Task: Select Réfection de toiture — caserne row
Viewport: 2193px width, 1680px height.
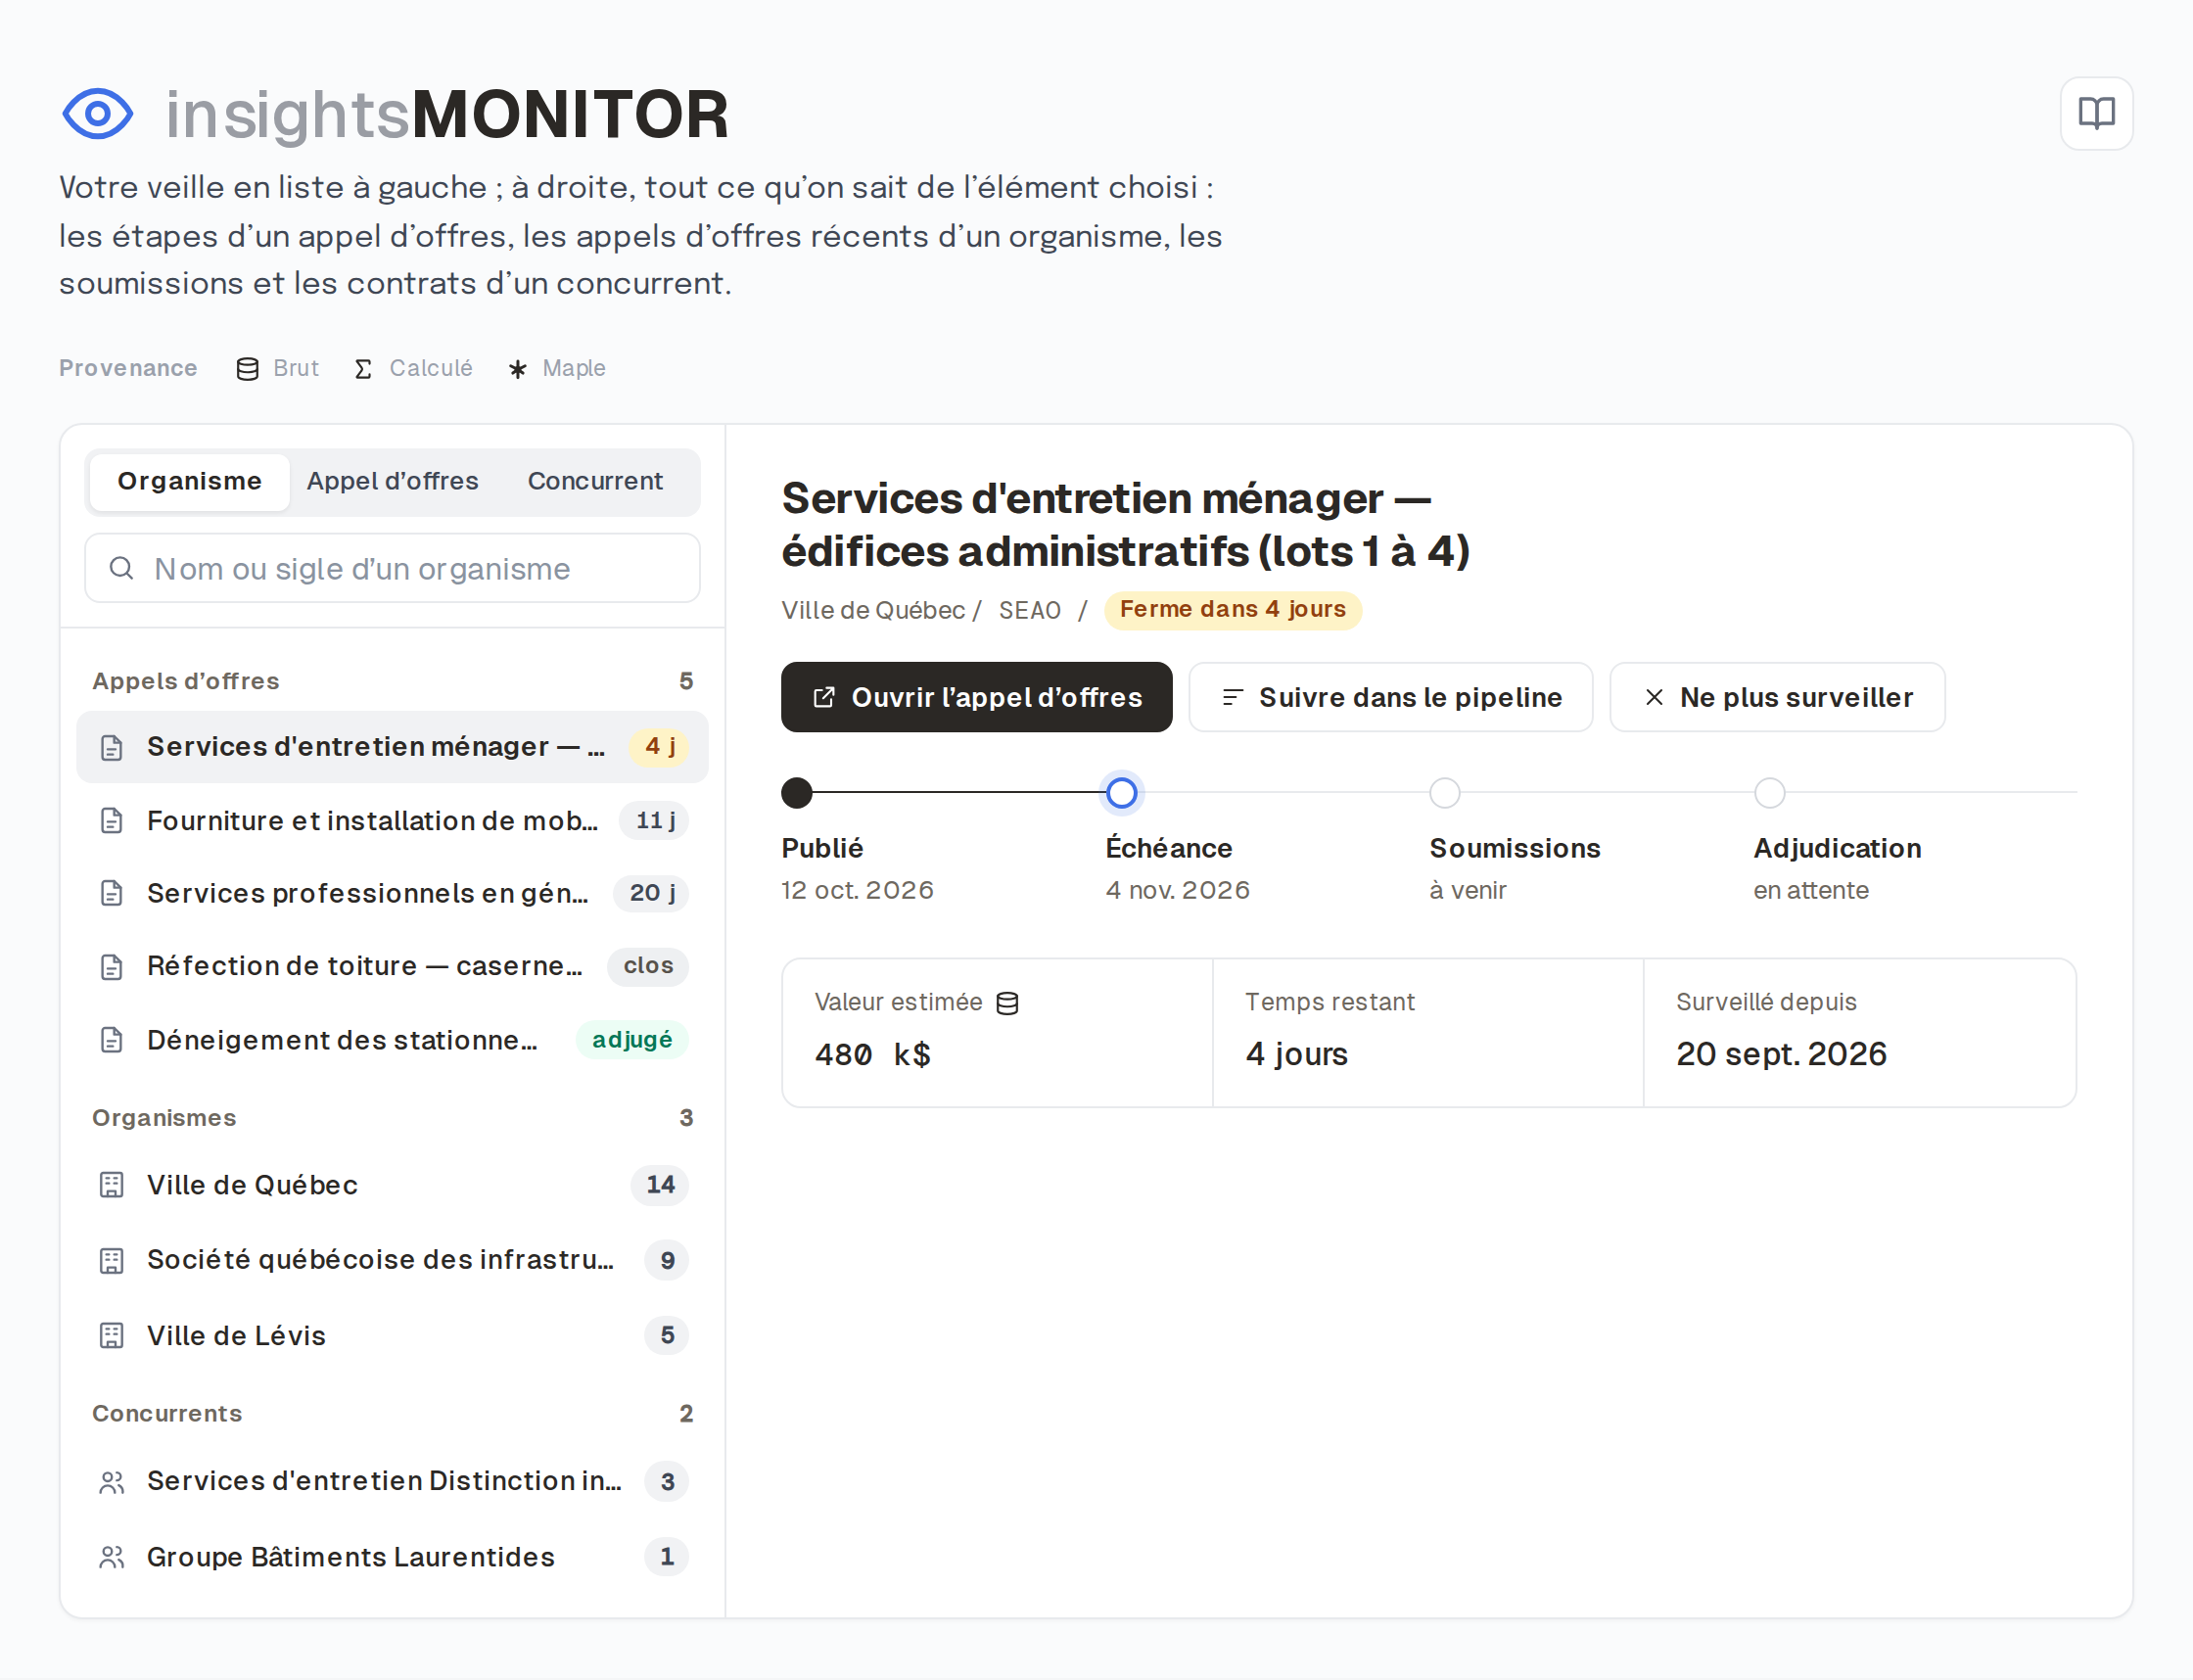Action: 392,967
